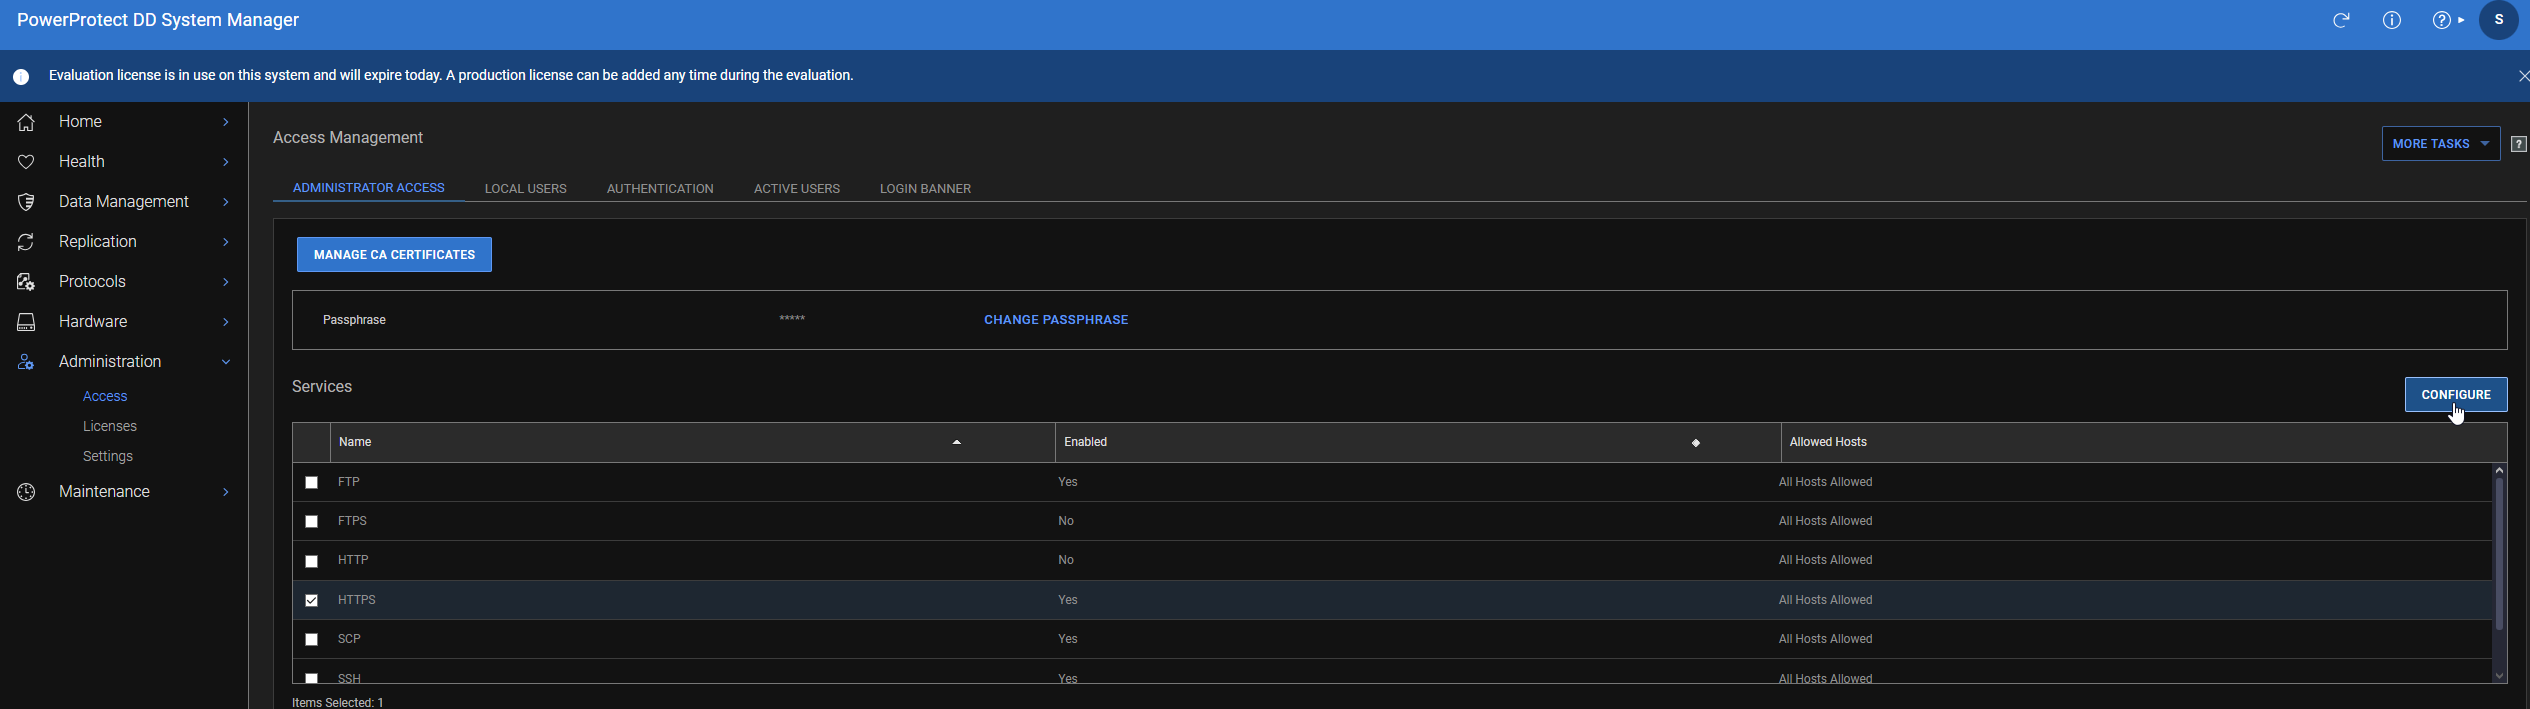Click Manage CA Certificates button

[394, 255]
